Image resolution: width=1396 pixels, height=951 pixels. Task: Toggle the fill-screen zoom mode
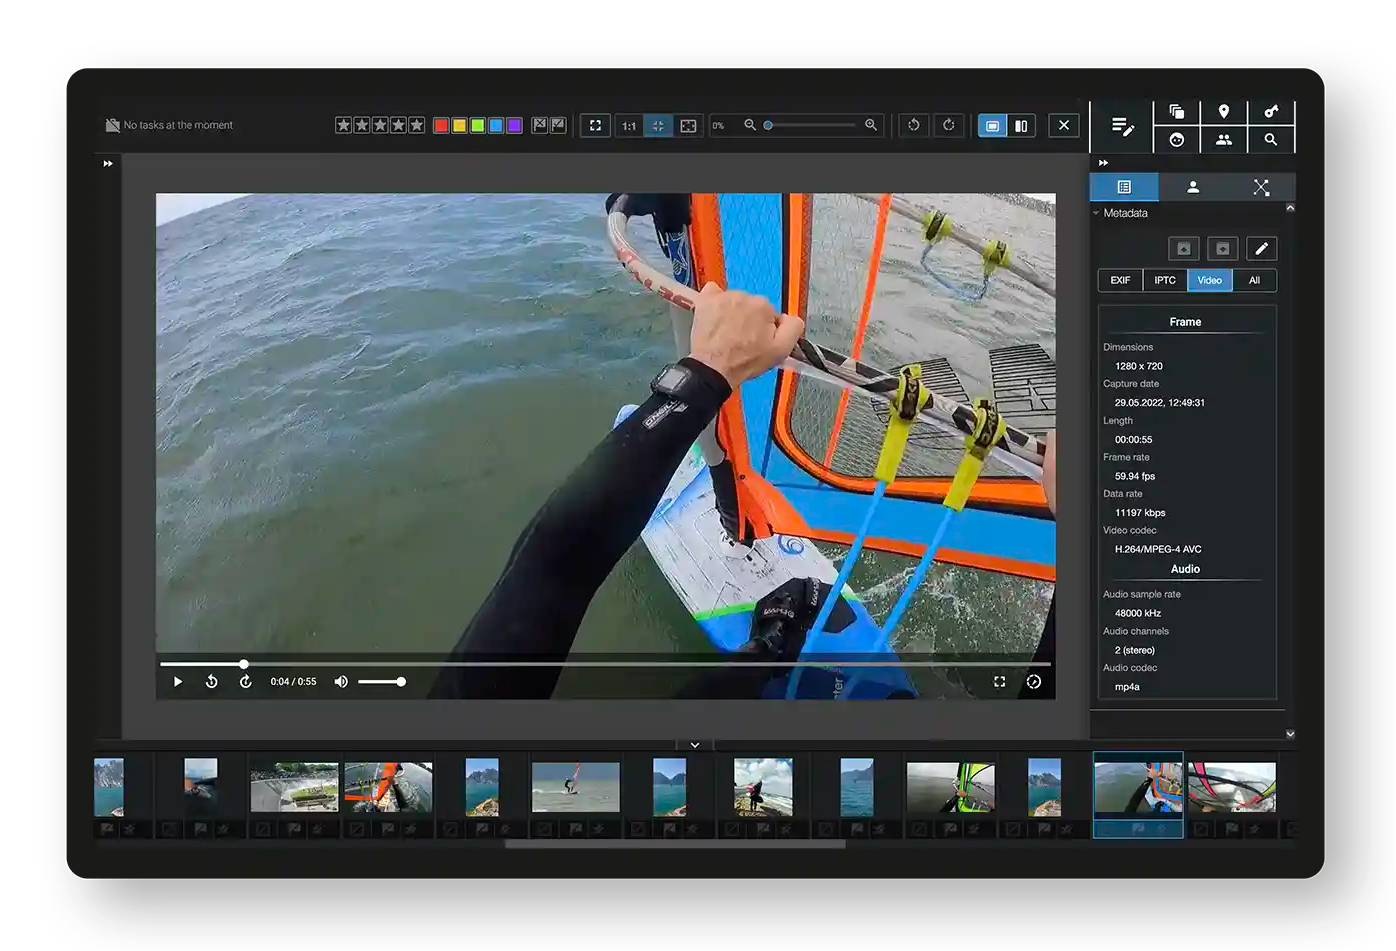pyautogui.click(x=688, y=126)
